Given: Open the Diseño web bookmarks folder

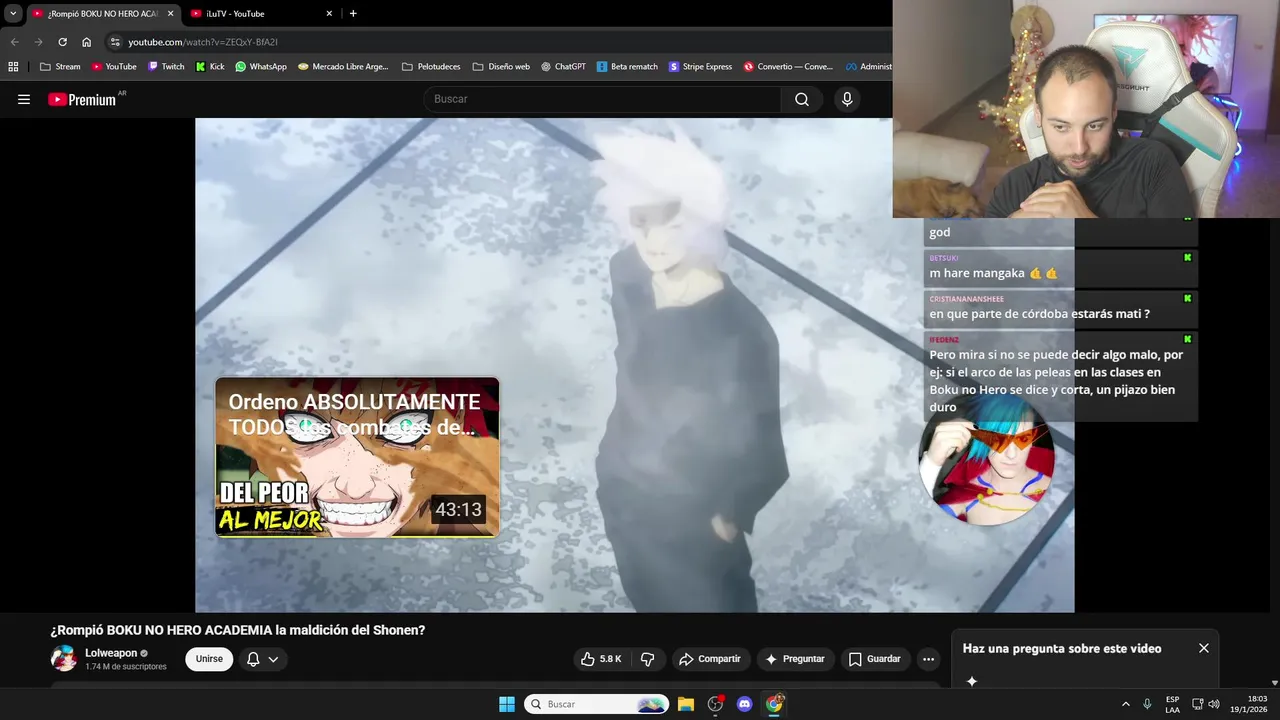Looking at the screenshot, I should 501,67.
